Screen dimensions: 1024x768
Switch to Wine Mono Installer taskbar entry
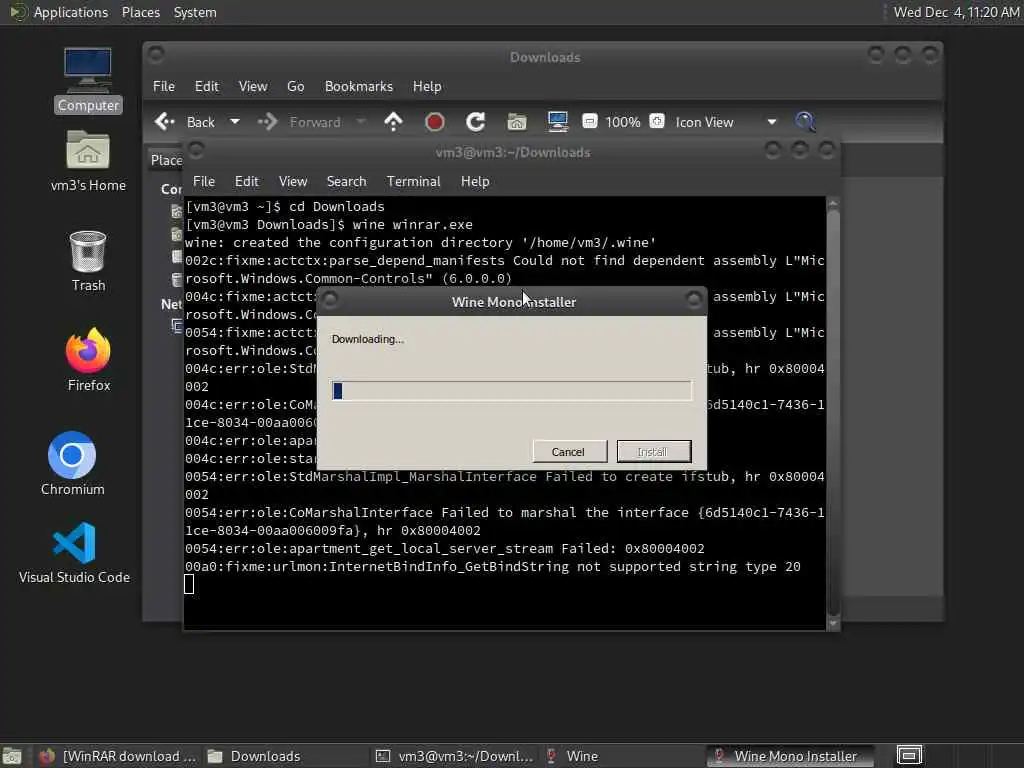(790, 756)
